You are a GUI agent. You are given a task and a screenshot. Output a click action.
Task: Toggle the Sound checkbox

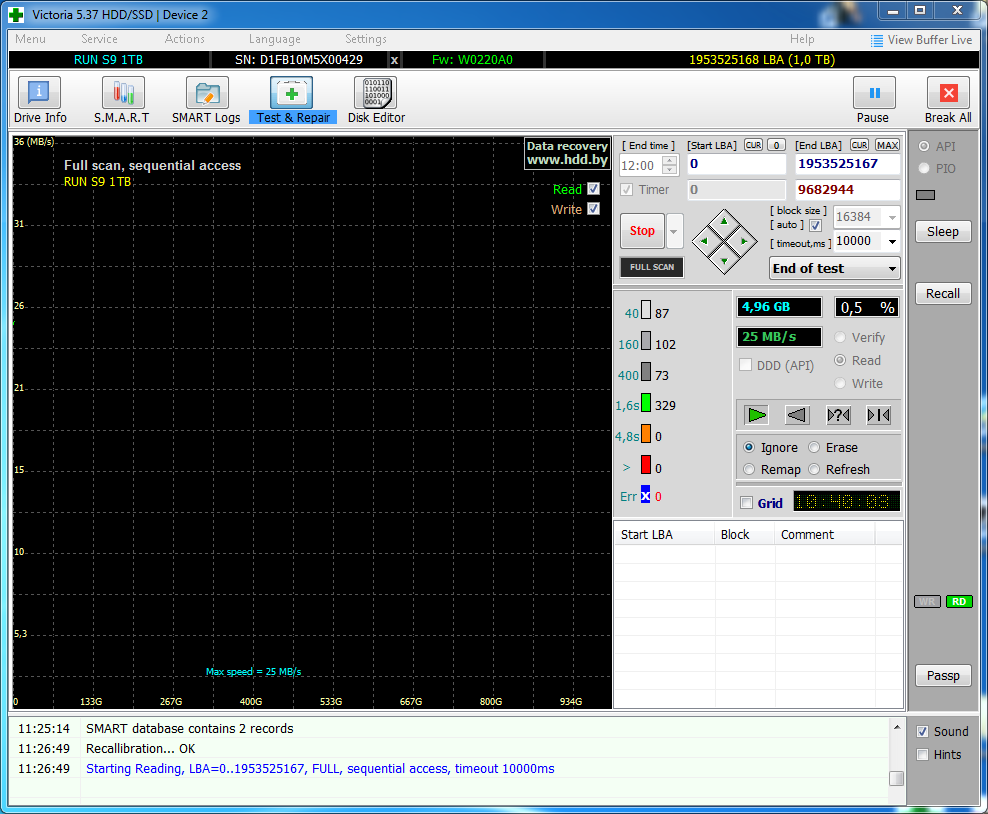click(x=922, y=731)
